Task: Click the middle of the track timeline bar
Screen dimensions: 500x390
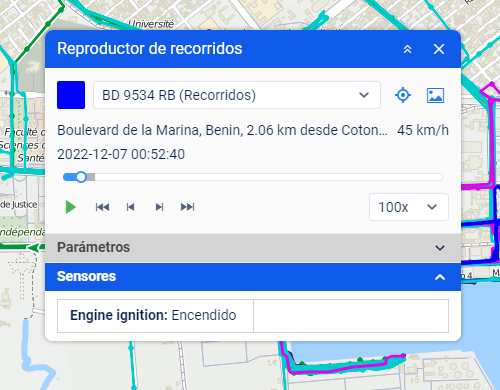Action: pos(253,177)
